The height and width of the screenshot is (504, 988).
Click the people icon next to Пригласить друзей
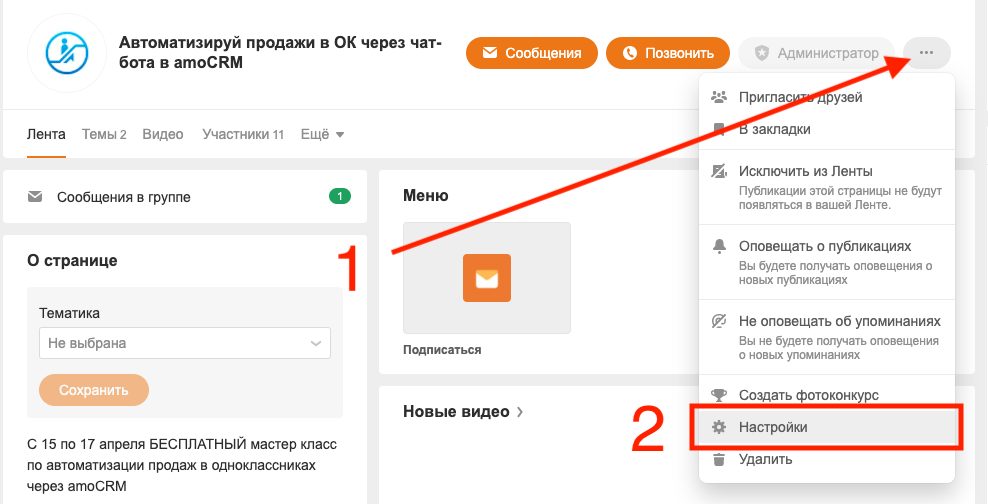point(718,97)
